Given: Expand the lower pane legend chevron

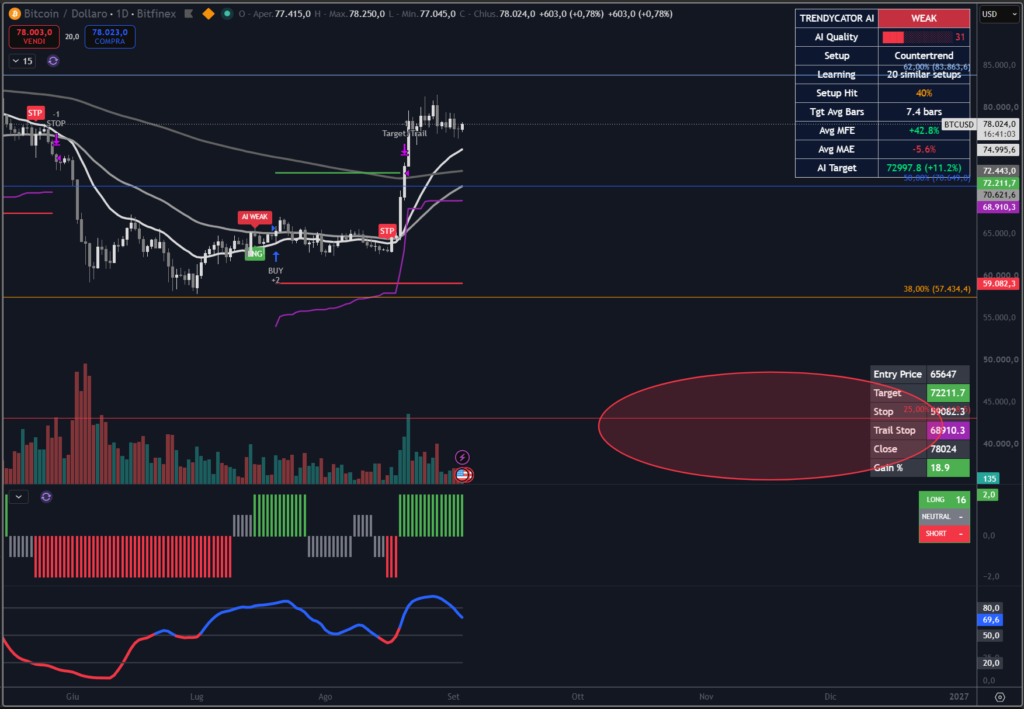Looking at the screenshot, I should (18, 497).
